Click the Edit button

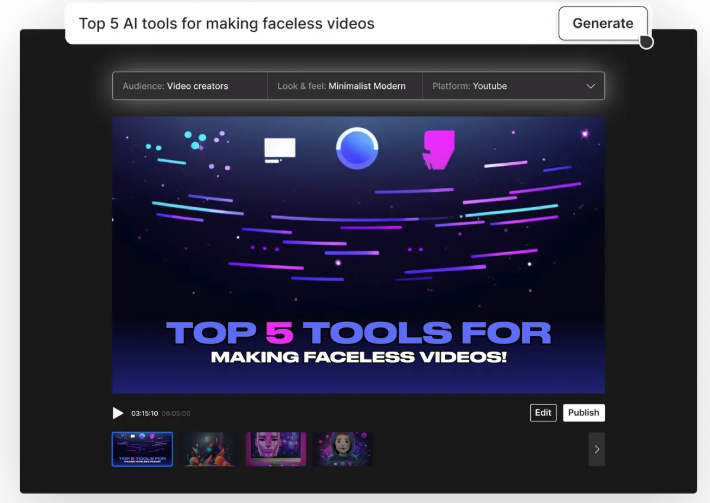pos(543,412)
